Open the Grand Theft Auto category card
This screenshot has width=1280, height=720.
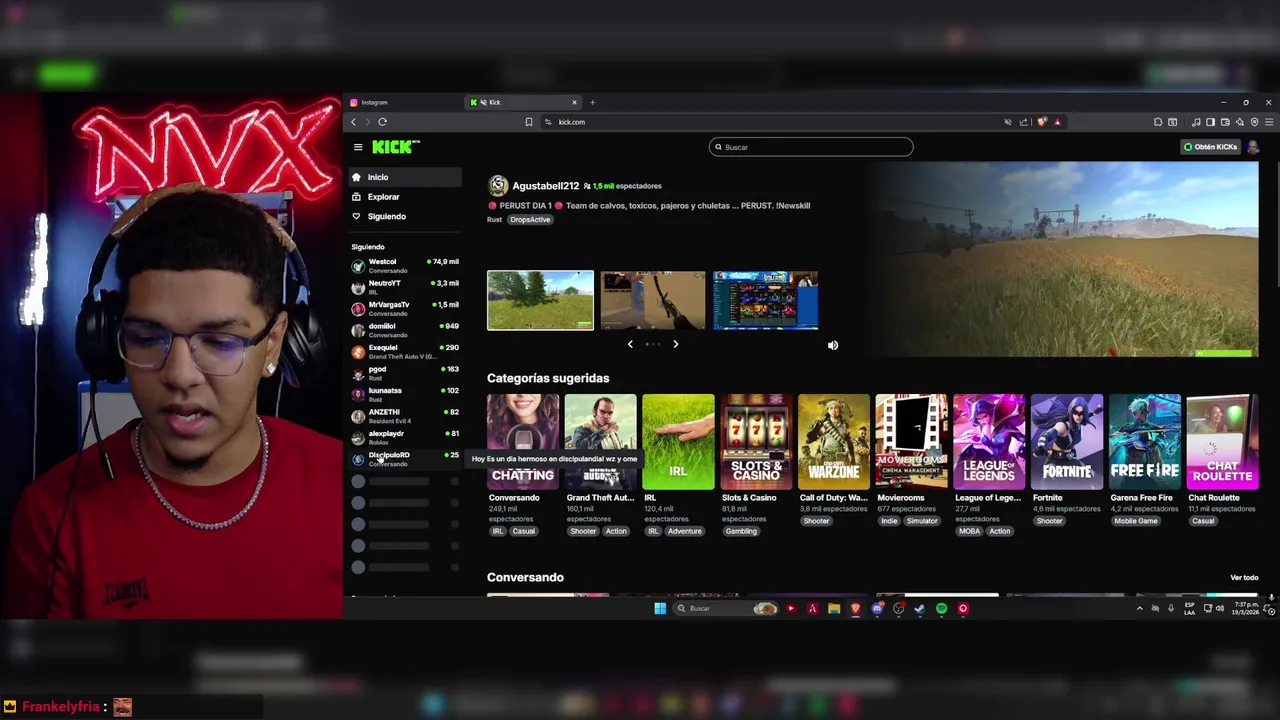(x=600, y=442)
